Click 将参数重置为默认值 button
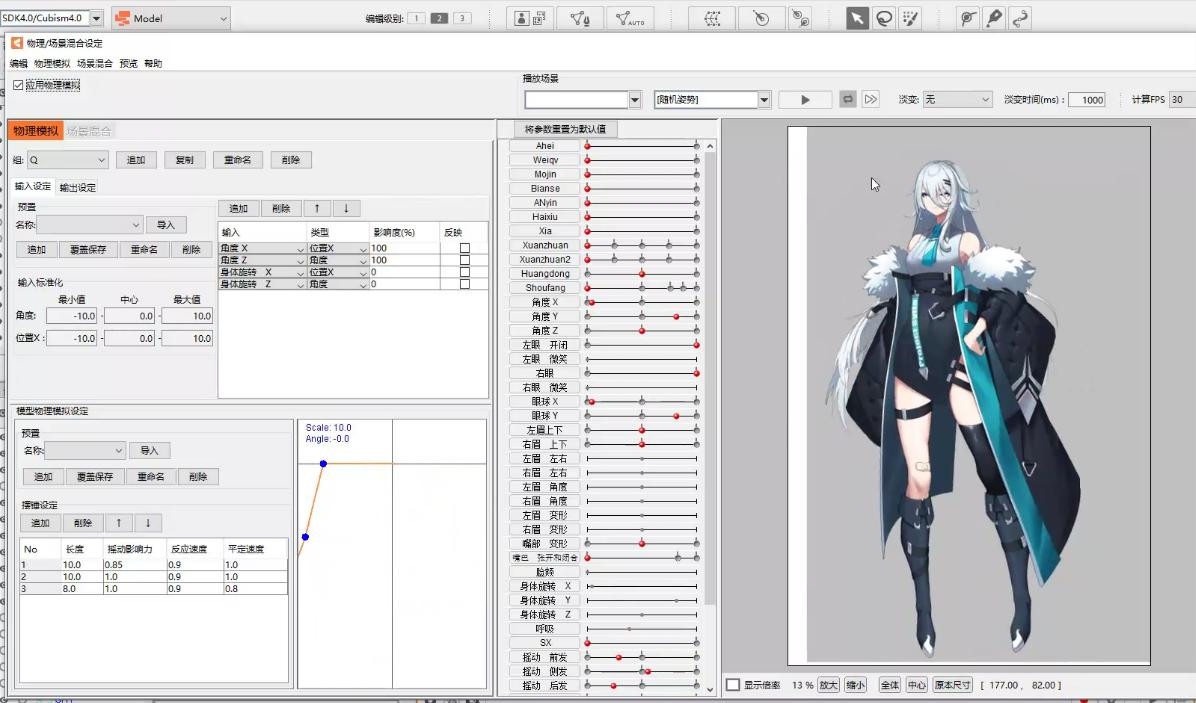 (x=565, y=129)
